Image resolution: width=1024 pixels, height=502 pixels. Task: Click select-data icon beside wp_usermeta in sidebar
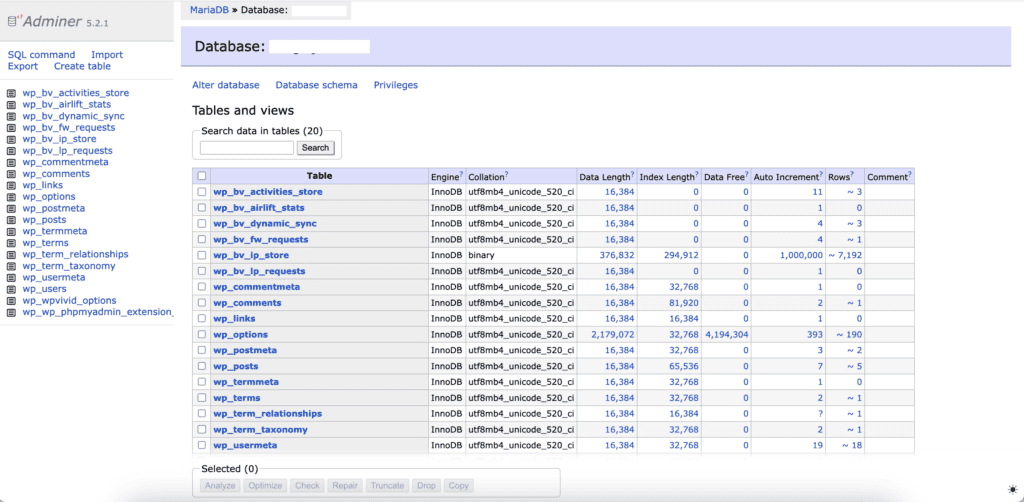click(x=11, y=277)
